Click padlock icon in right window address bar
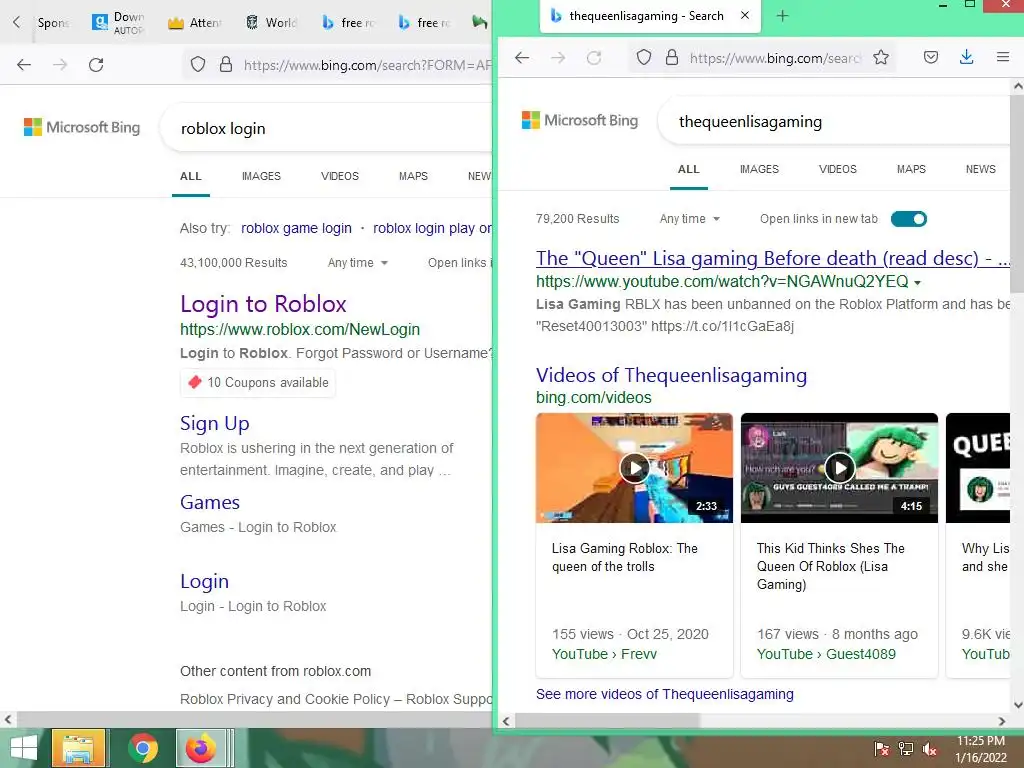This screenshot has width=1024, height=768. pos(672,57)
